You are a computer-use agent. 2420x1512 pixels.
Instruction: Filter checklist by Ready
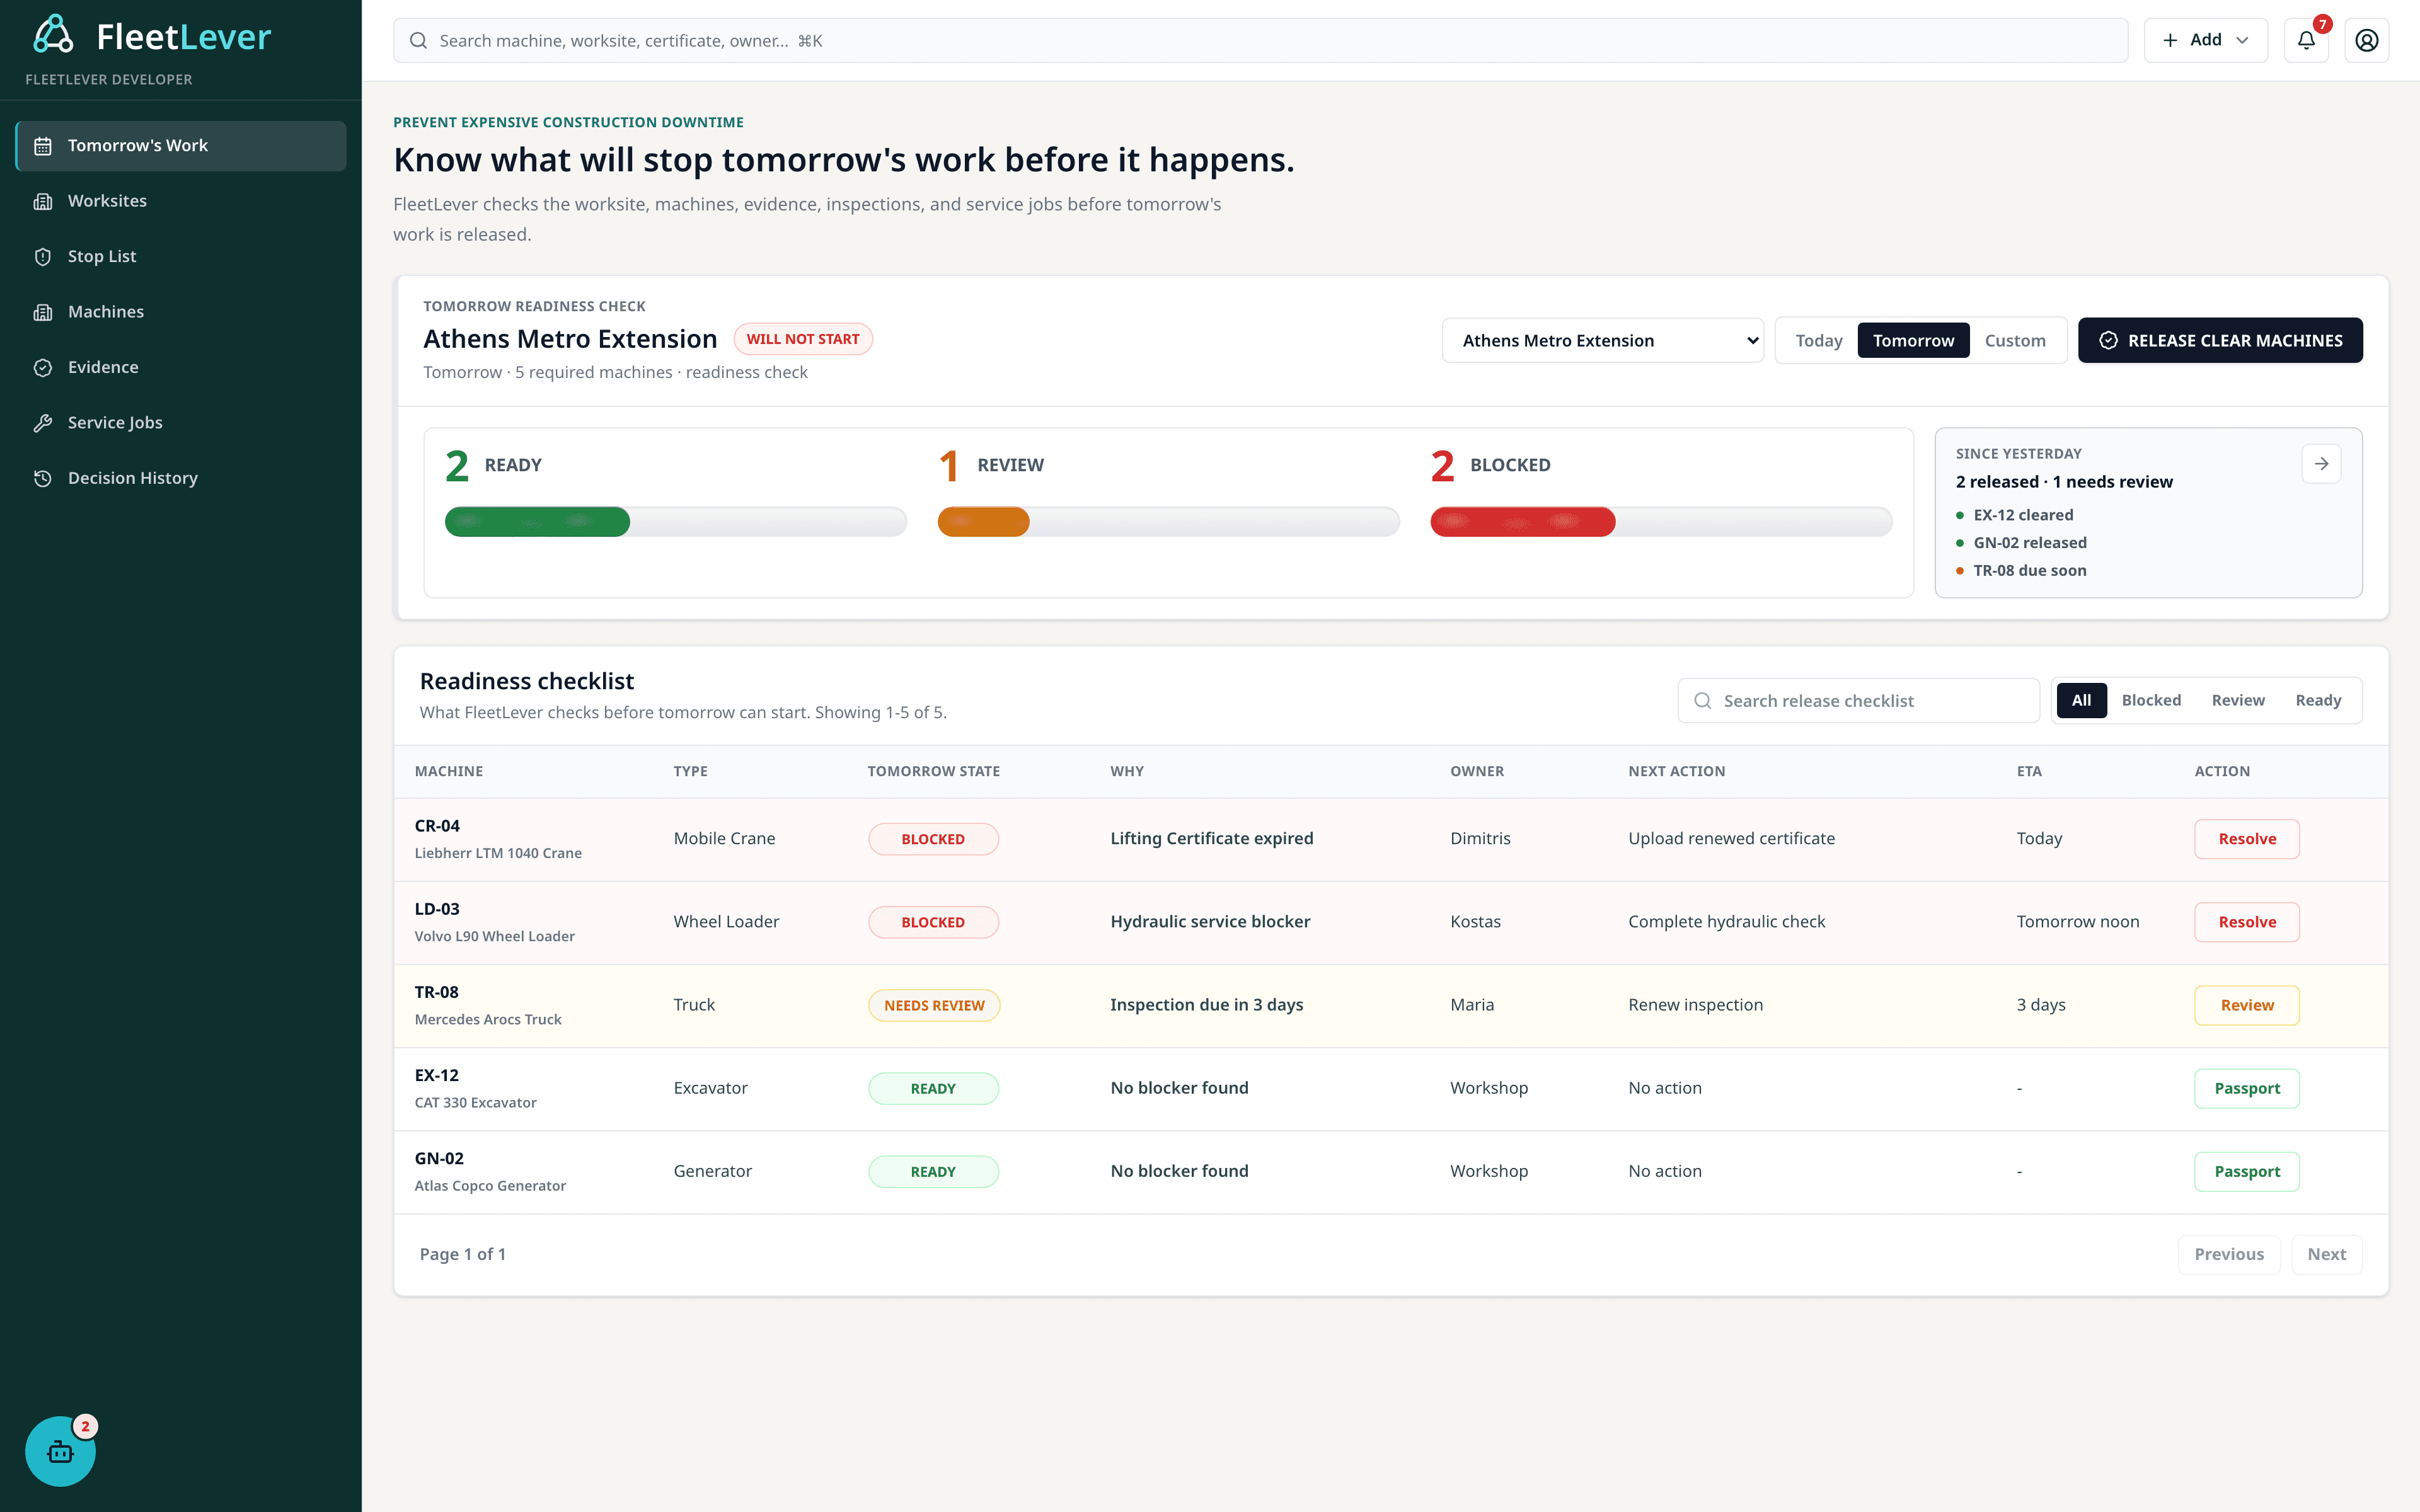pos(2318,700)
